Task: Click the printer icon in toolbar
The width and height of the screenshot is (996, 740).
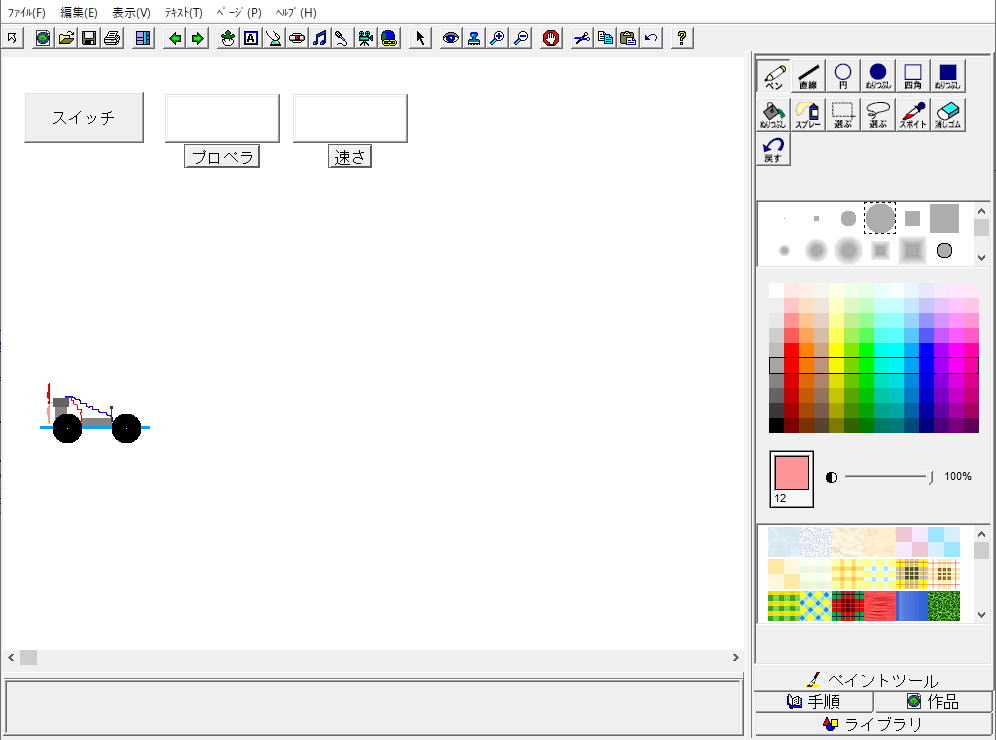Action: (112, 38)
